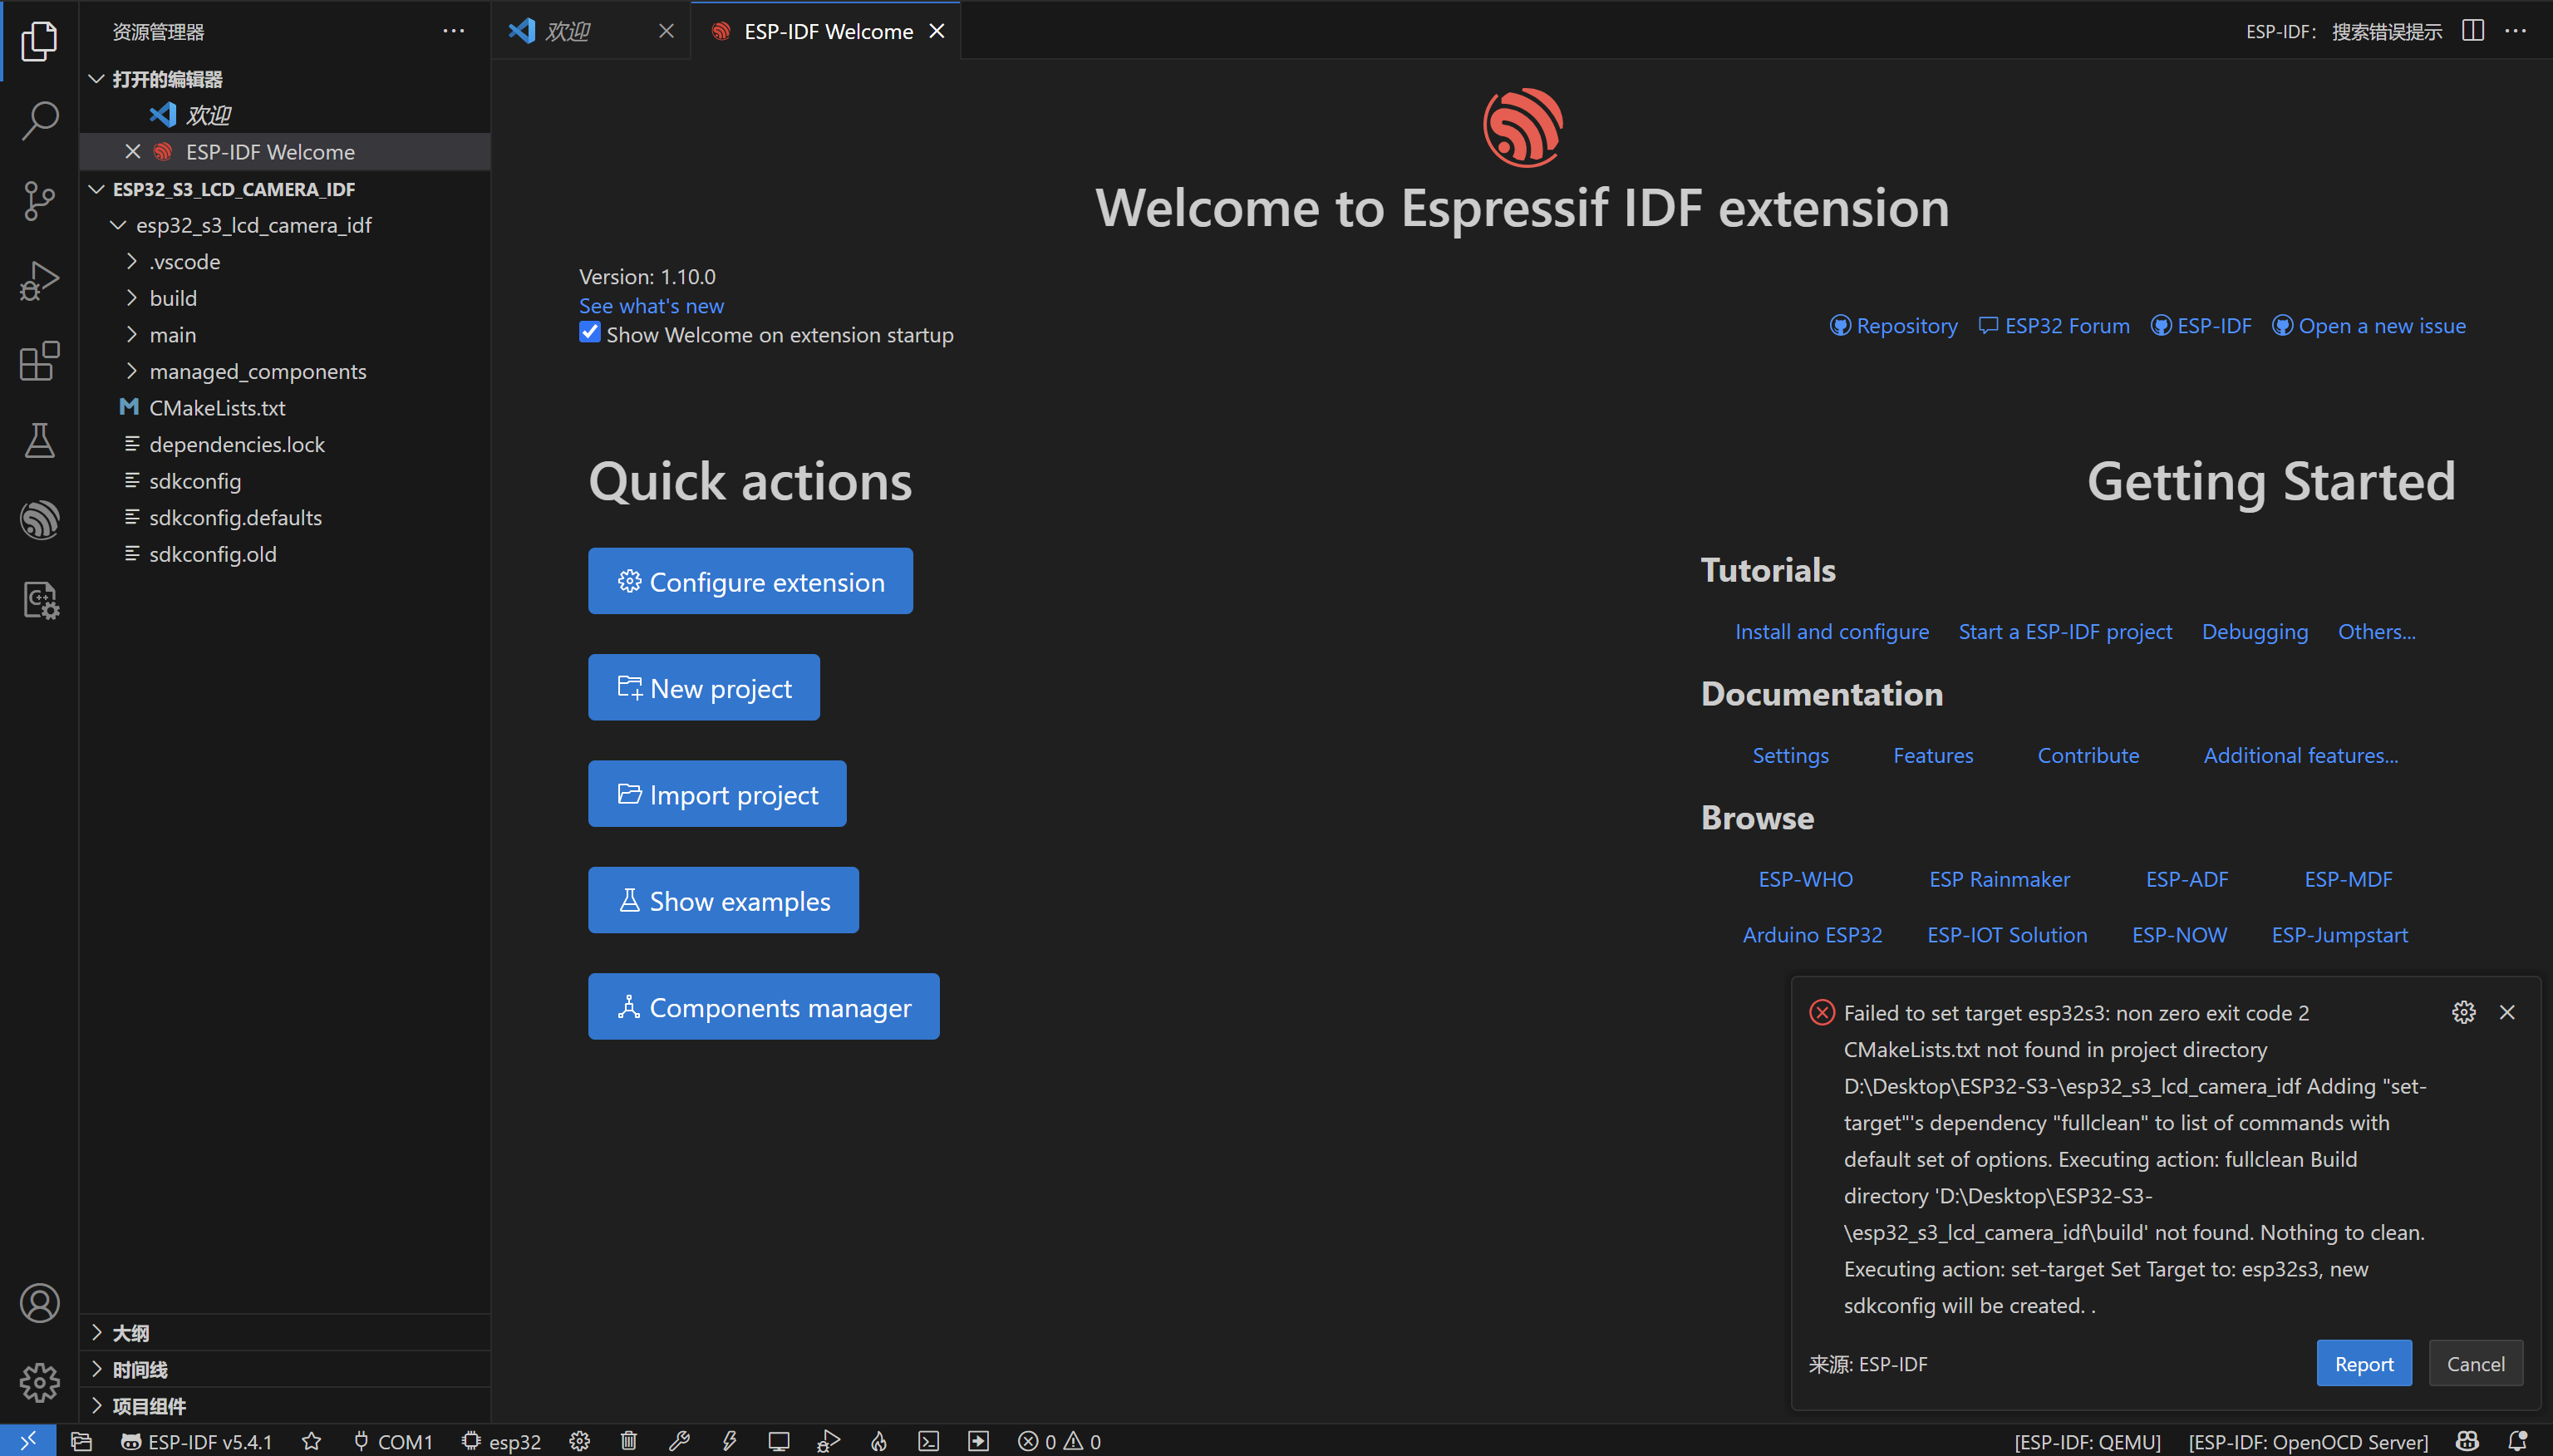The width and height of the screenshot is (2553, 1456).
Task: Select the ESP-IDF Welcome tab
Action: (827, 31)
